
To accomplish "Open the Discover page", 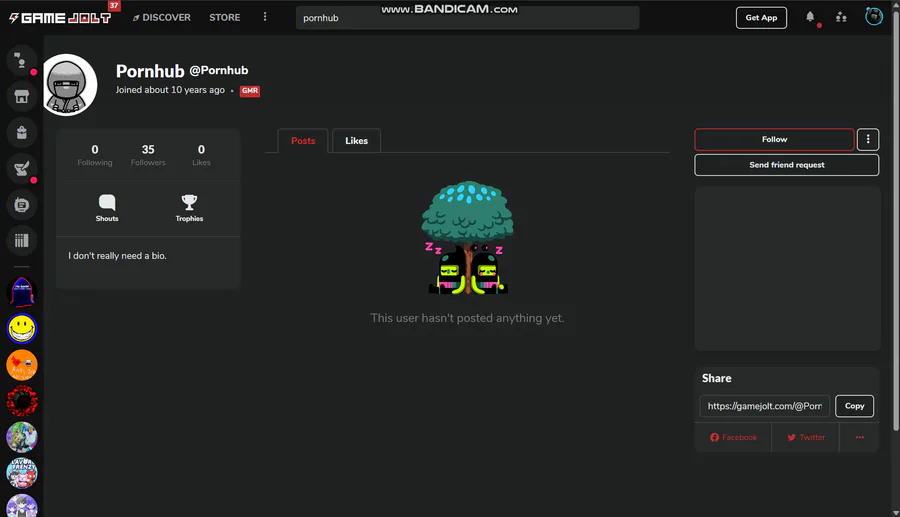I will (x=162, y=18).
